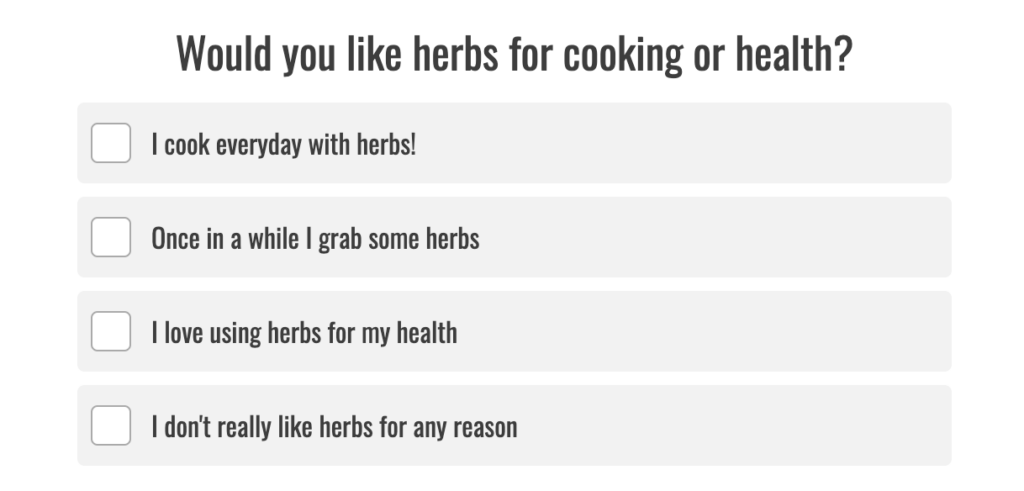Screen dimensions: 1024x491
Task: Click the word 'herbs!' in the first option
Action: click(x=387, y=145)
